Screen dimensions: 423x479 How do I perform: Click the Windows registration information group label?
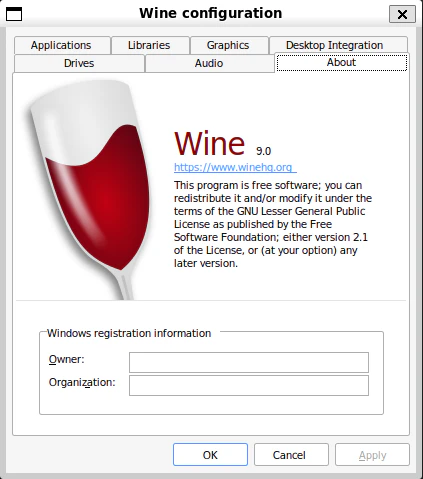tap(129, 333)
